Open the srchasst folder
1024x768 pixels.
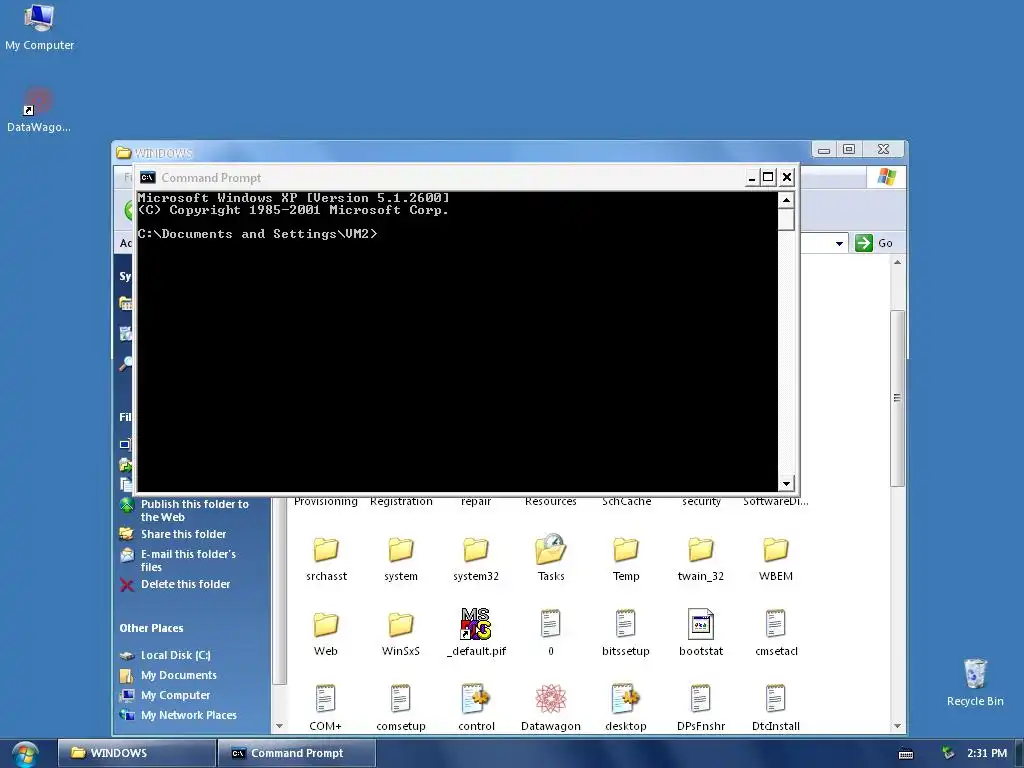point(326,559)
